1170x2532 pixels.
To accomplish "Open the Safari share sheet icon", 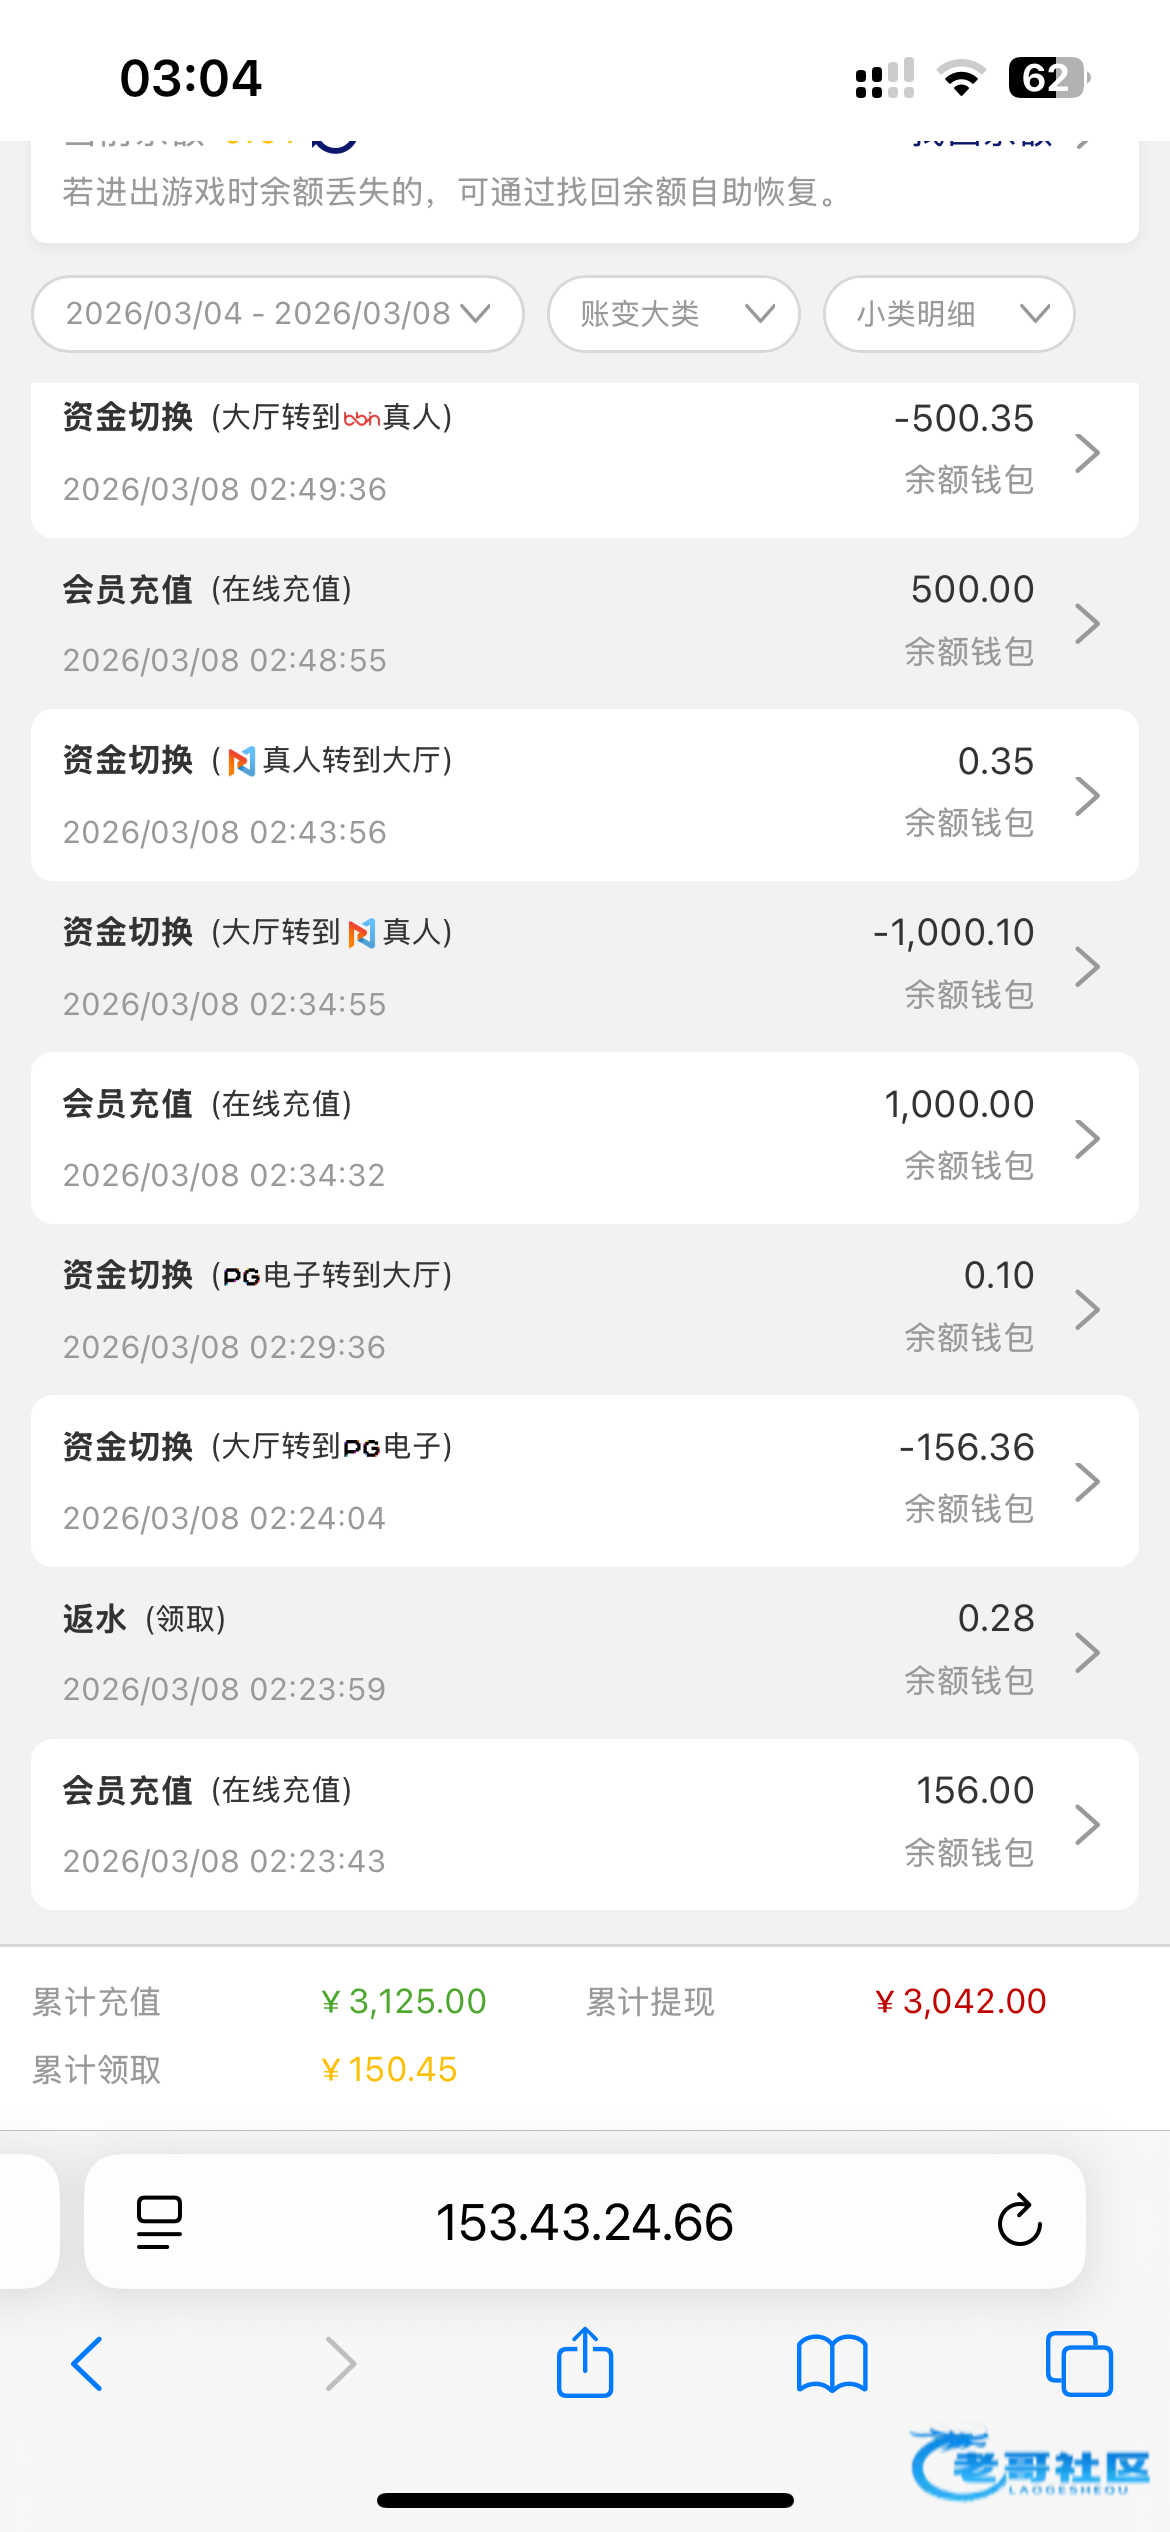I will point(585,2364).
